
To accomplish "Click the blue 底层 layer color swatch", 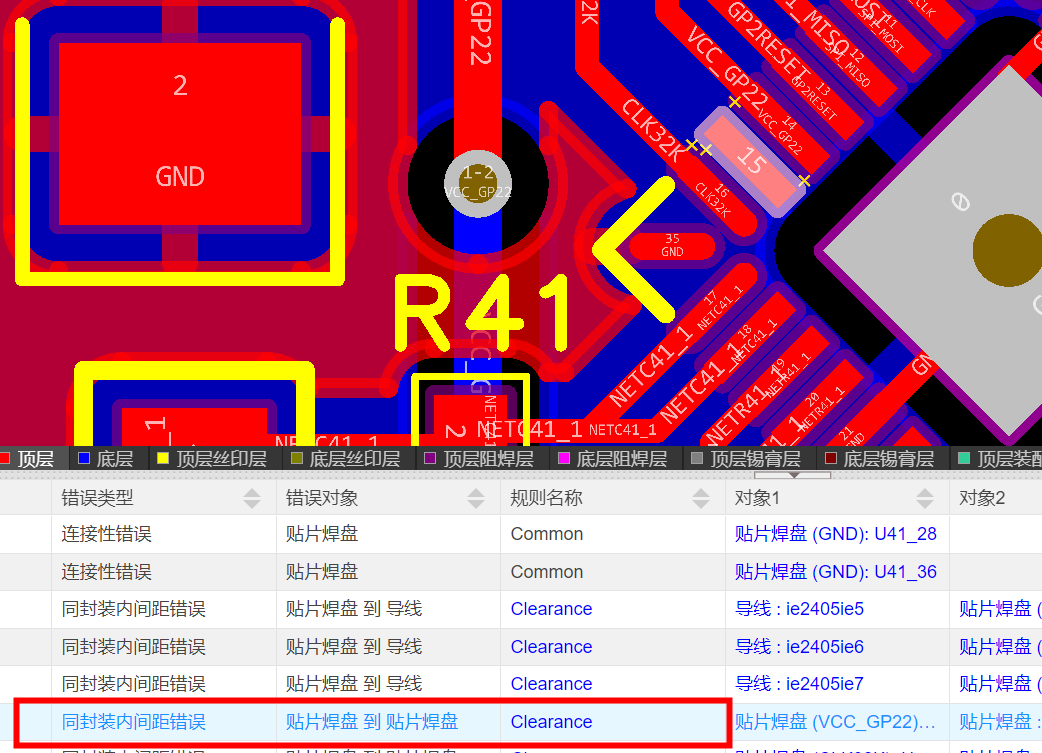I will (84, 459).
